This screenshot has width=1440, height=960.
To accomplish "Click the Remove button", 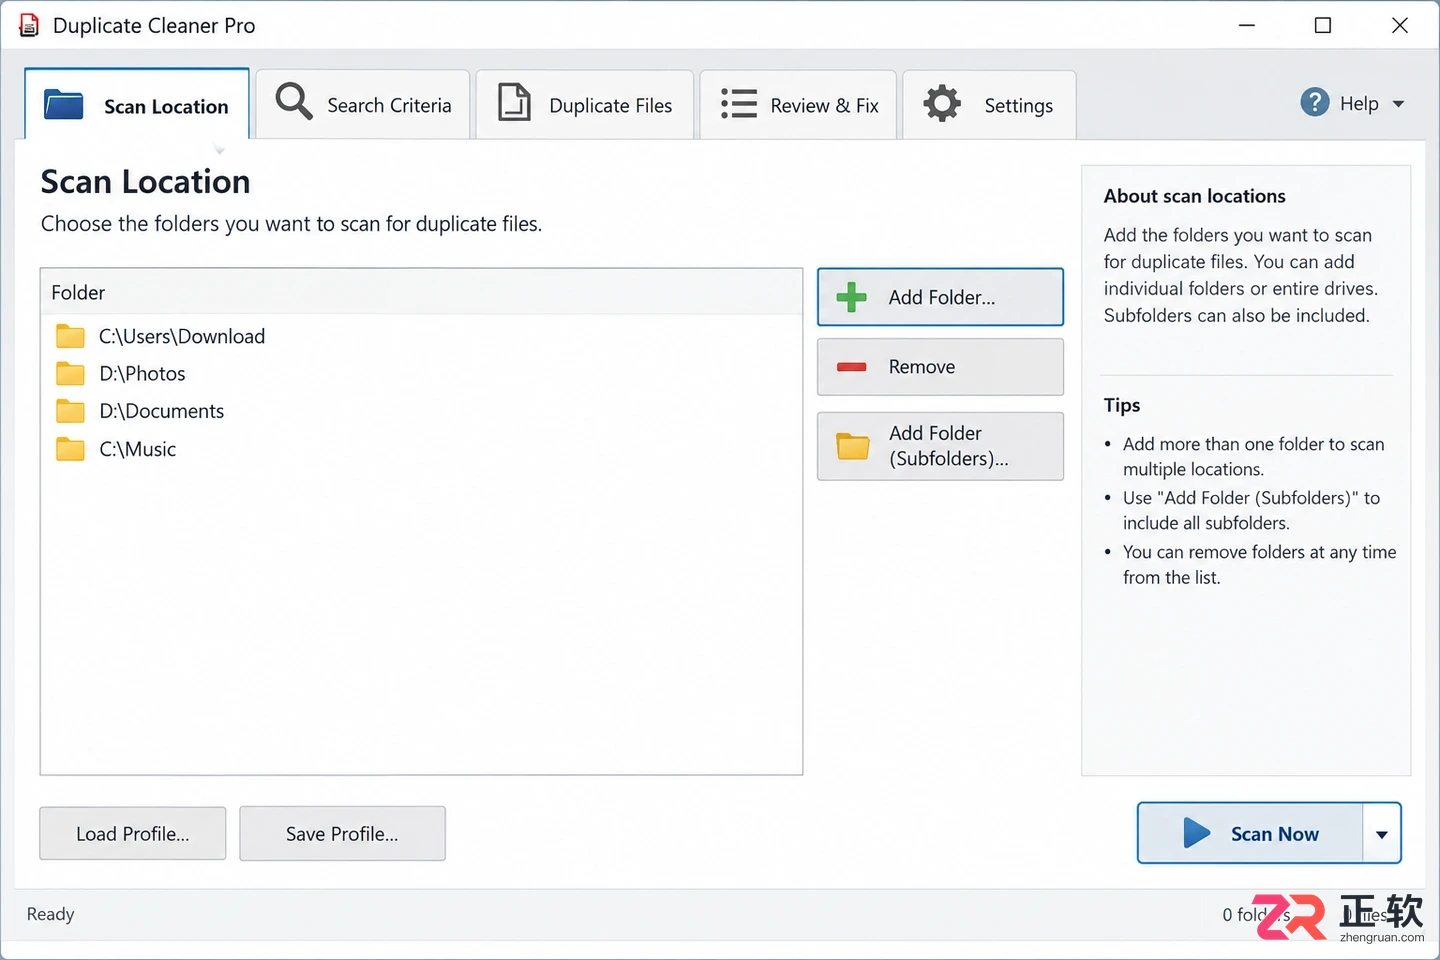I will (940, 367).
